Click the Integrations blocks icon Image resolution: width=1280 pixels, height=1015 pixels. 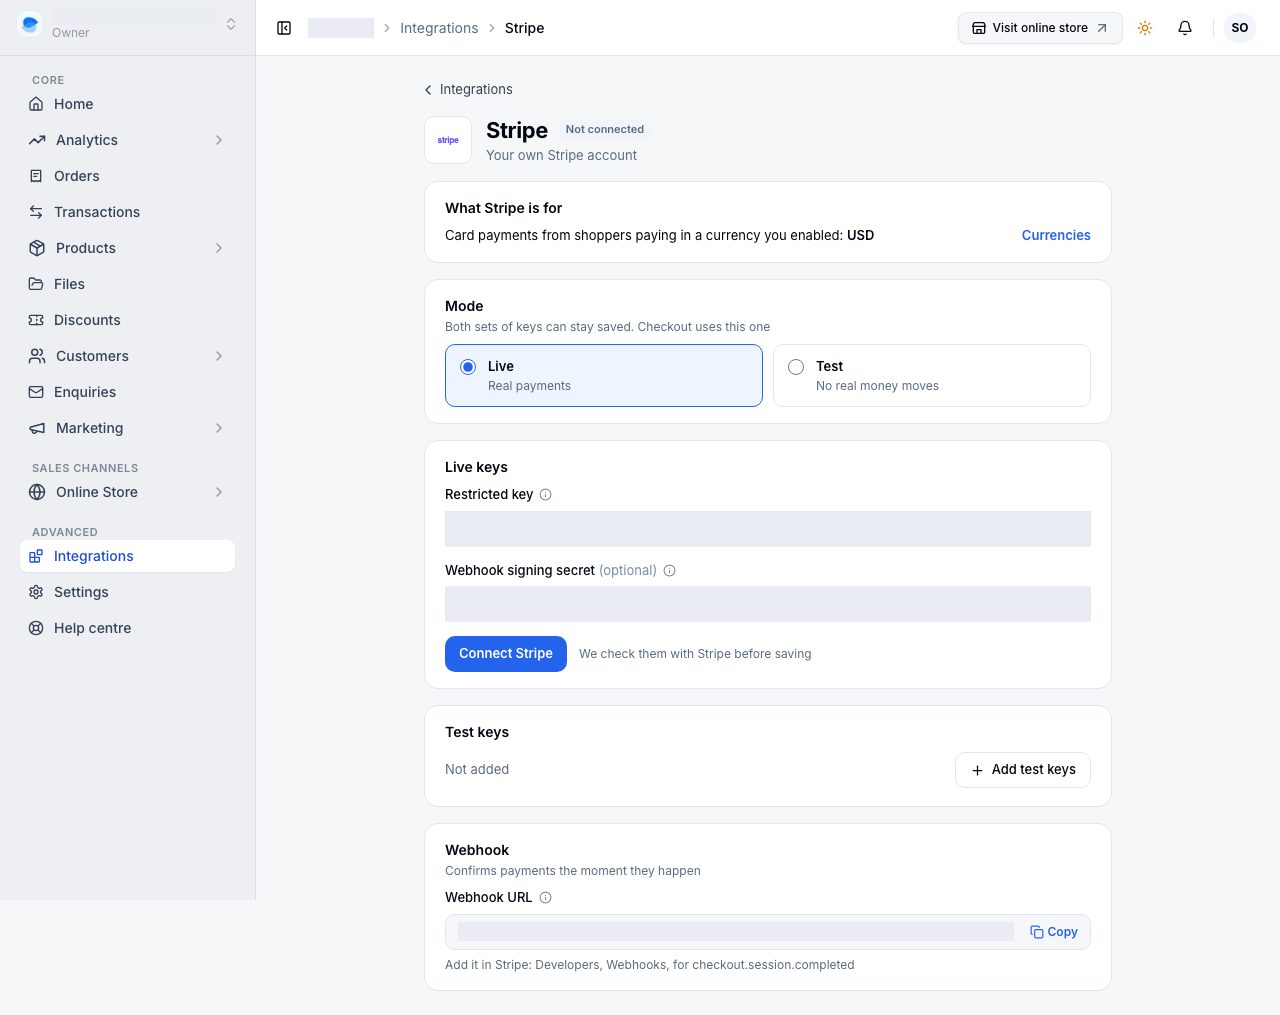coord(36,556)
